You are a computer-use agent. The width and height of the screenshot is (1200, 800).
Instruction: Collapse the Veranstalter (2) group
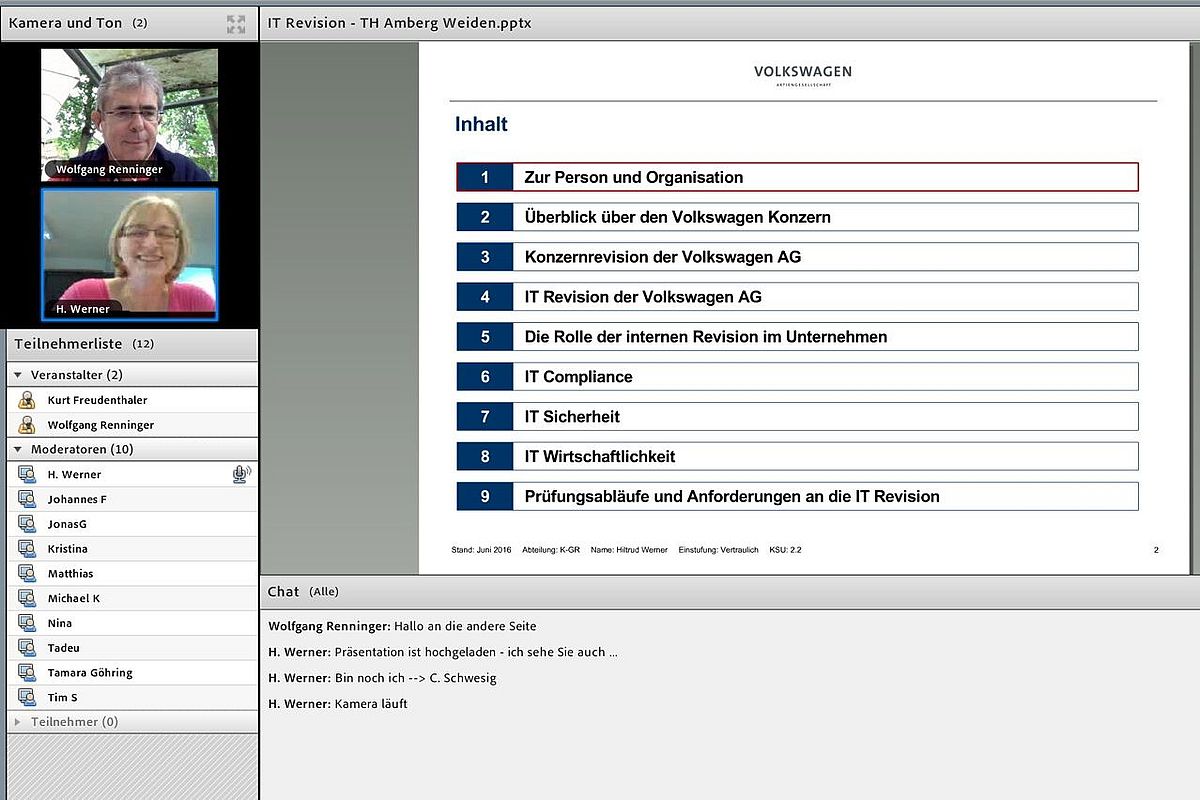[x=18, y=375]
